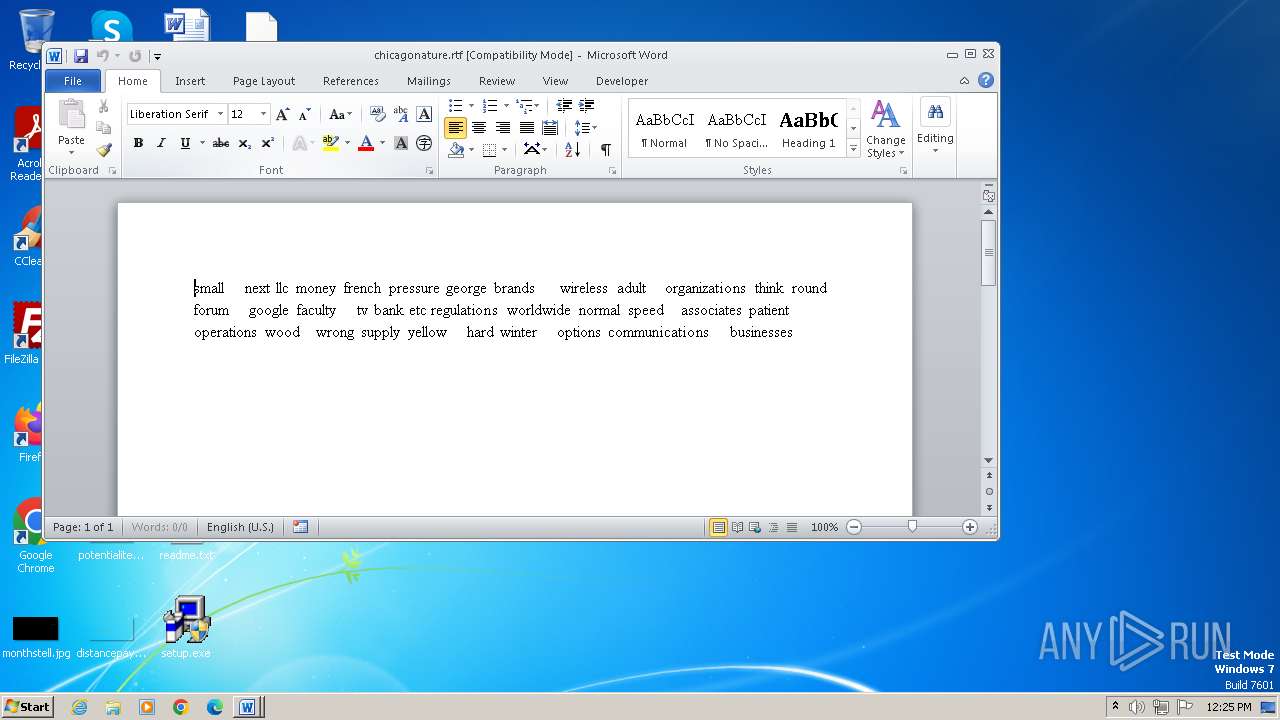Expand the Styles gallery More arrow
This screenshot has height=720, width=1280.
pyautogui.click(x=853, y=149)
